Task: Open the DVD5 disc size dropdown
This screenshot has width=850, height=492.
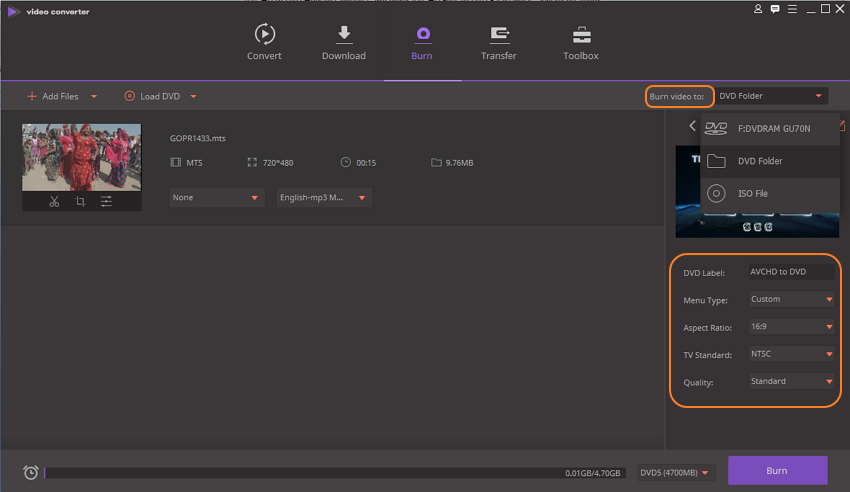Action: click(677, 472)
